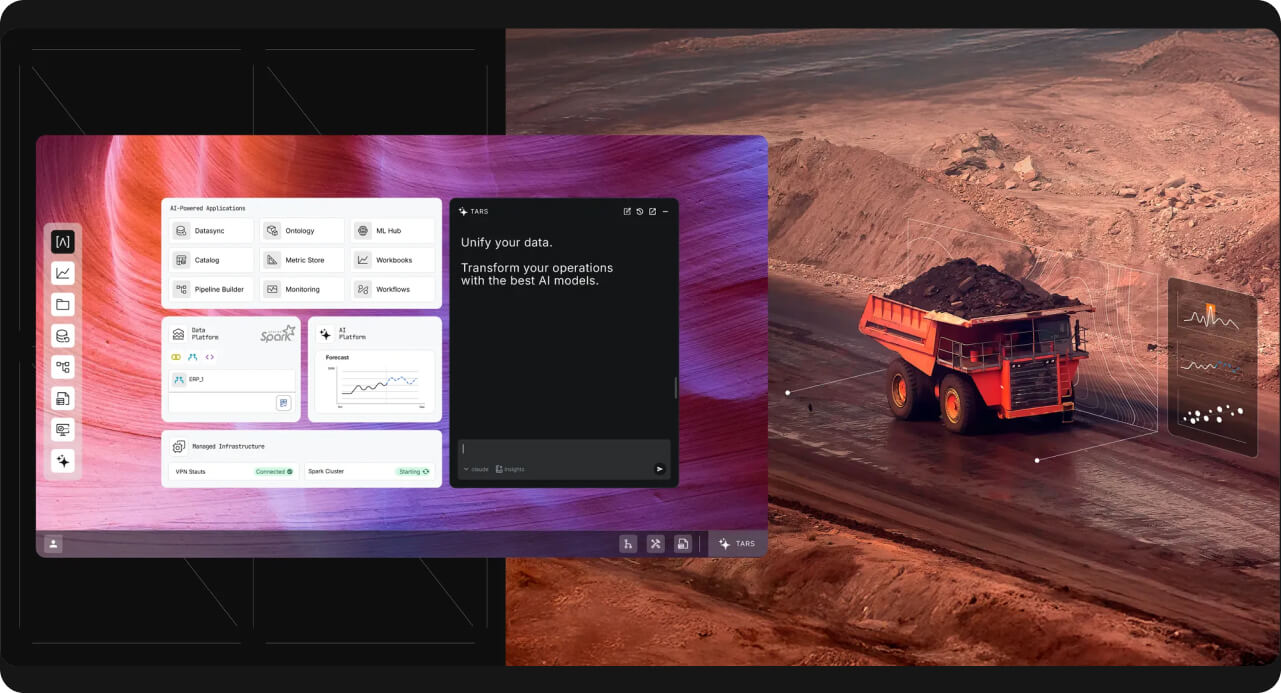This screenshot has width=1281, height=693.
Task: Toggle the Insights option in chat
Action: point(510,469)
